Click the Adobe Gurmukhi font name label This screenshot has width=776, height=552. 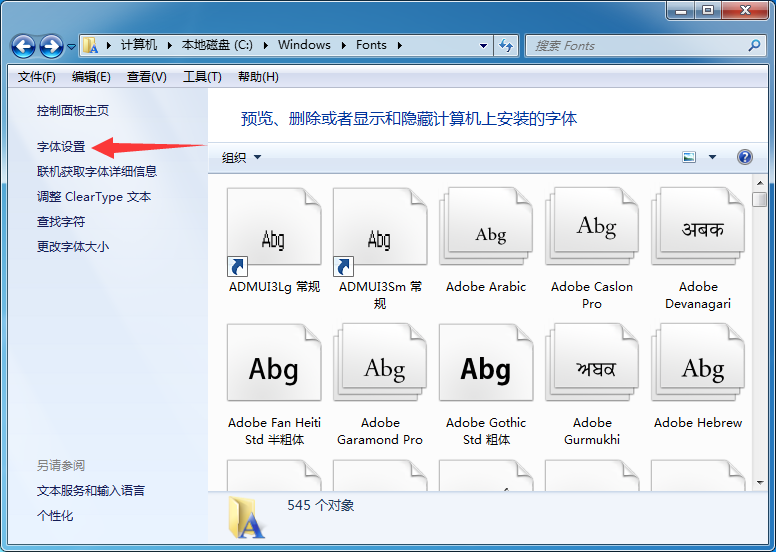click(x=592, y=431)
